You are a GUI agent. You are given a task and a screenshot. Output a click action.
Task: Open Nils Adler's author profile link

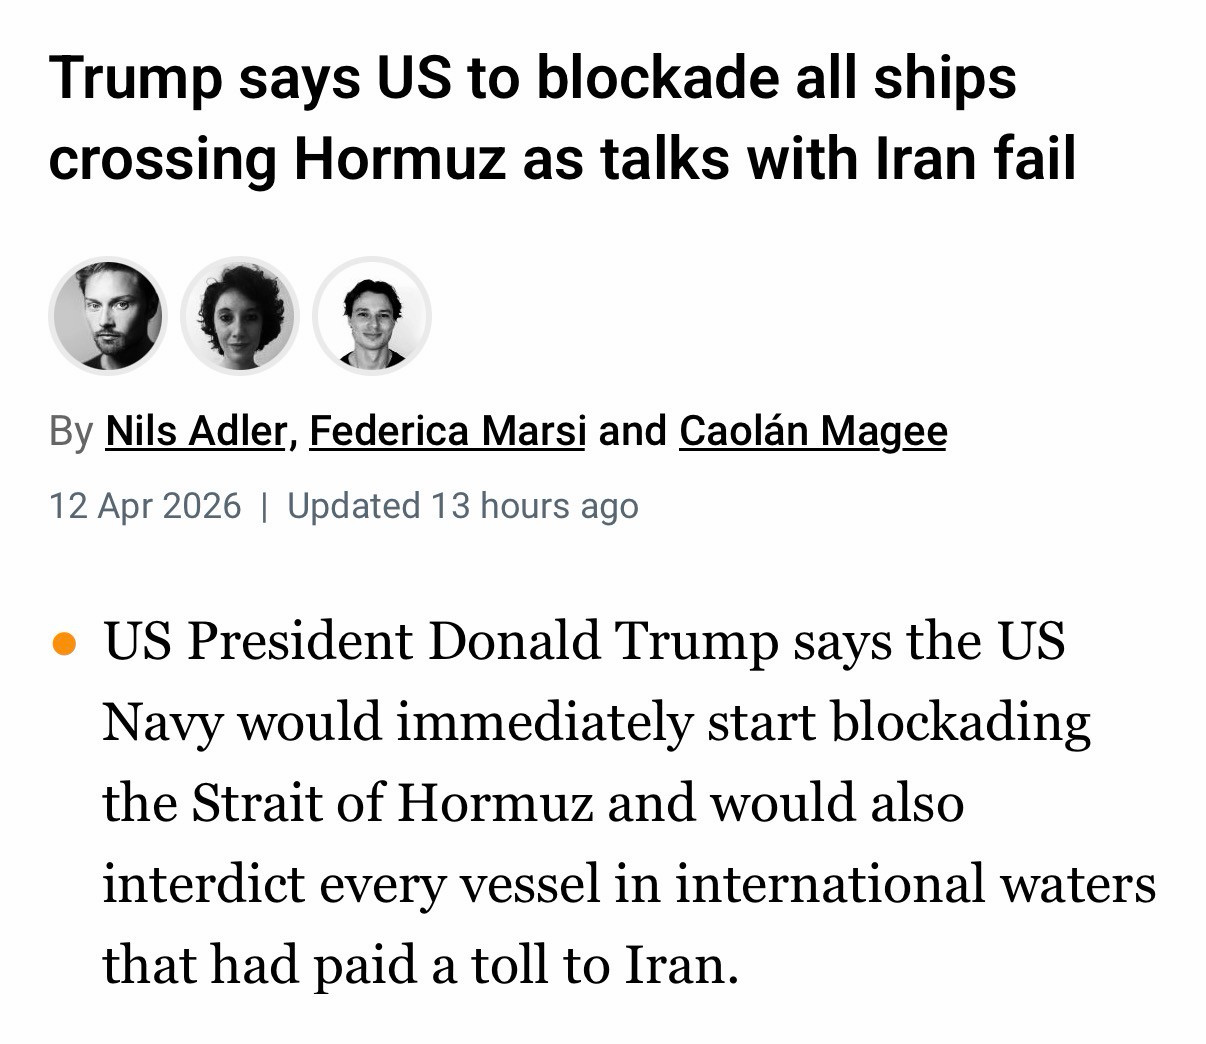click(x=196, y=431)
